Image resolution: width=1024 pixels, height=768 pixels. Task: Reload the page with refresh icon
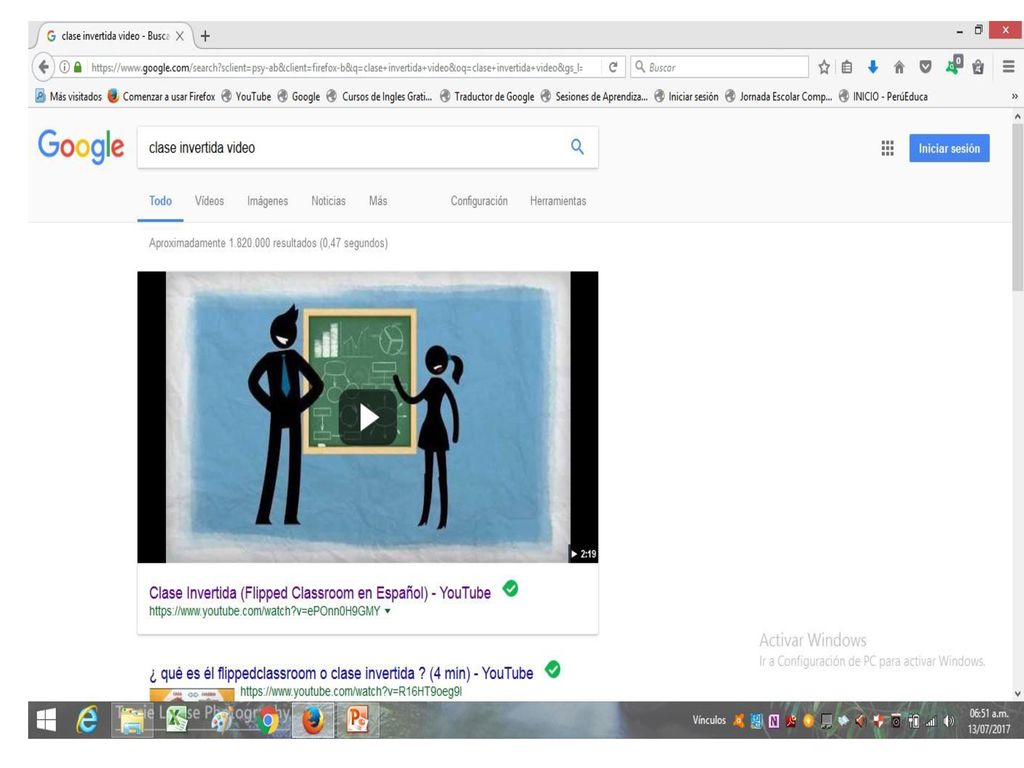pyautogui.click(x=613, y=67)
